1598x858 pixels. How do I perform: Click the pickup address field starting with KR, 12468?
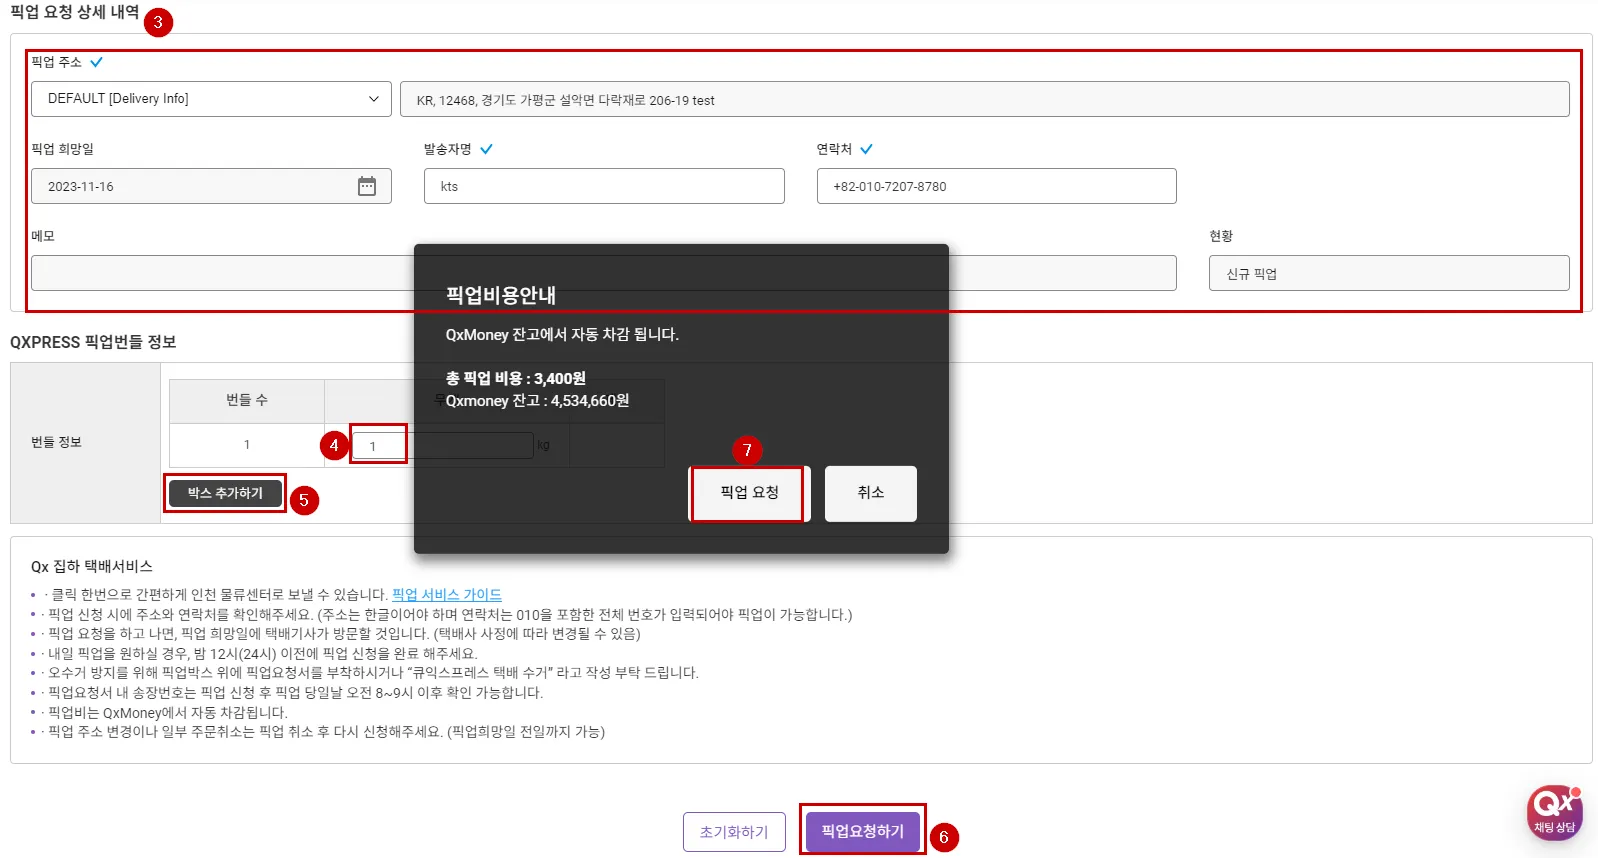click(x=984, y=99)
